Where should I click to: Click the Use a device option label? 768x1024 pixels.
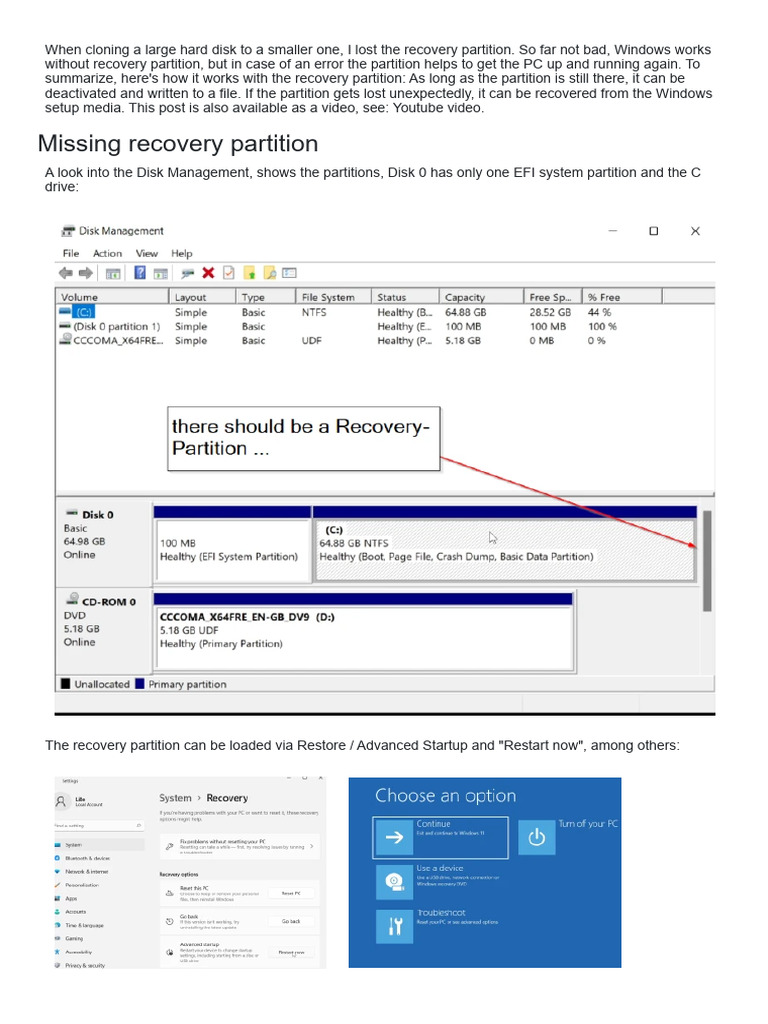440,868
